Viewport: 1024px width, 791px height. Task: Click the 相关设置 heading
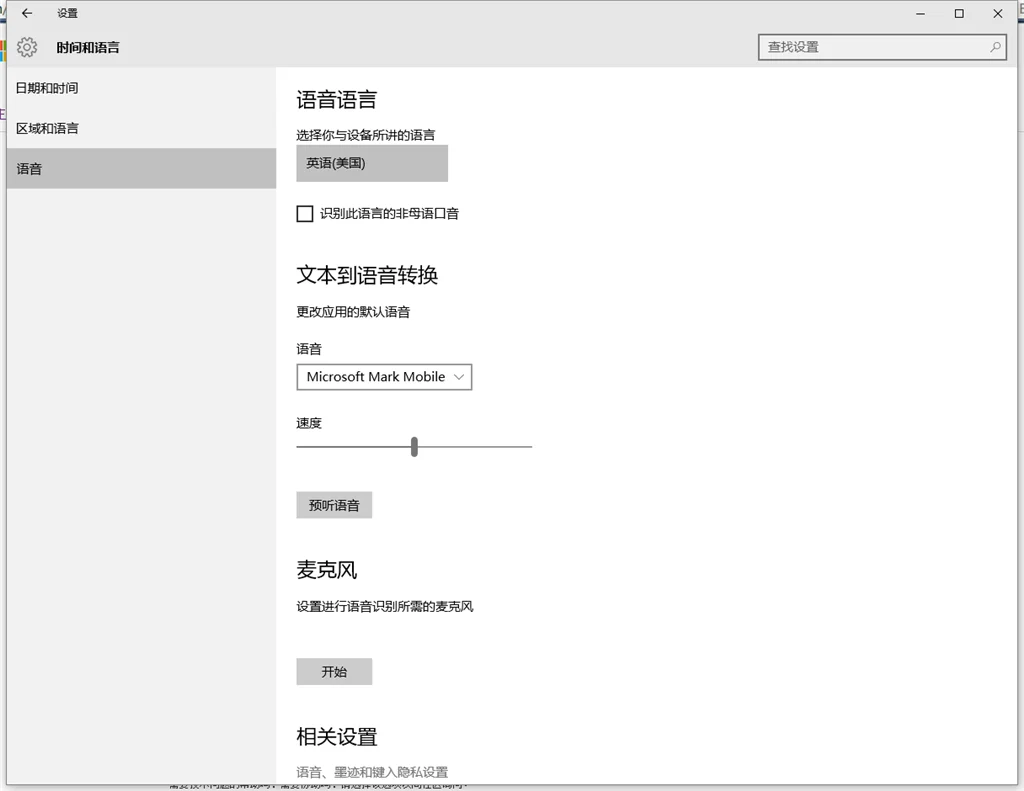[336, 736]
